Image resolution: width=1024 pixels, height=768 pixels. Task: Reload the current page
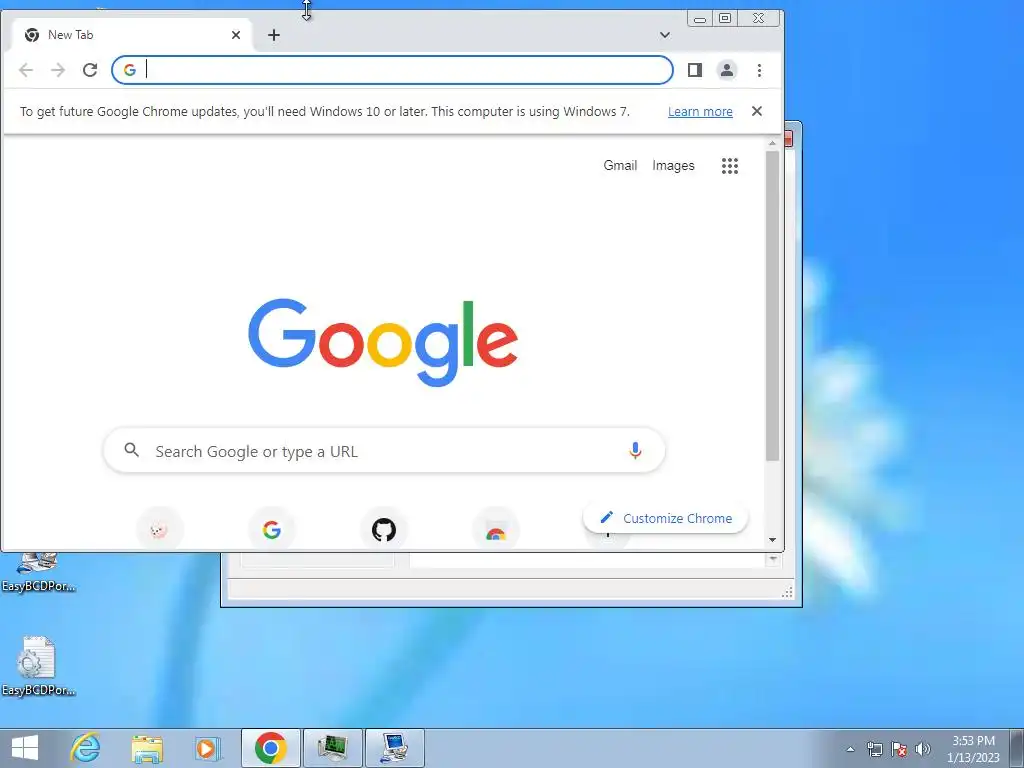pyautogui.click(x=90, y=70)
